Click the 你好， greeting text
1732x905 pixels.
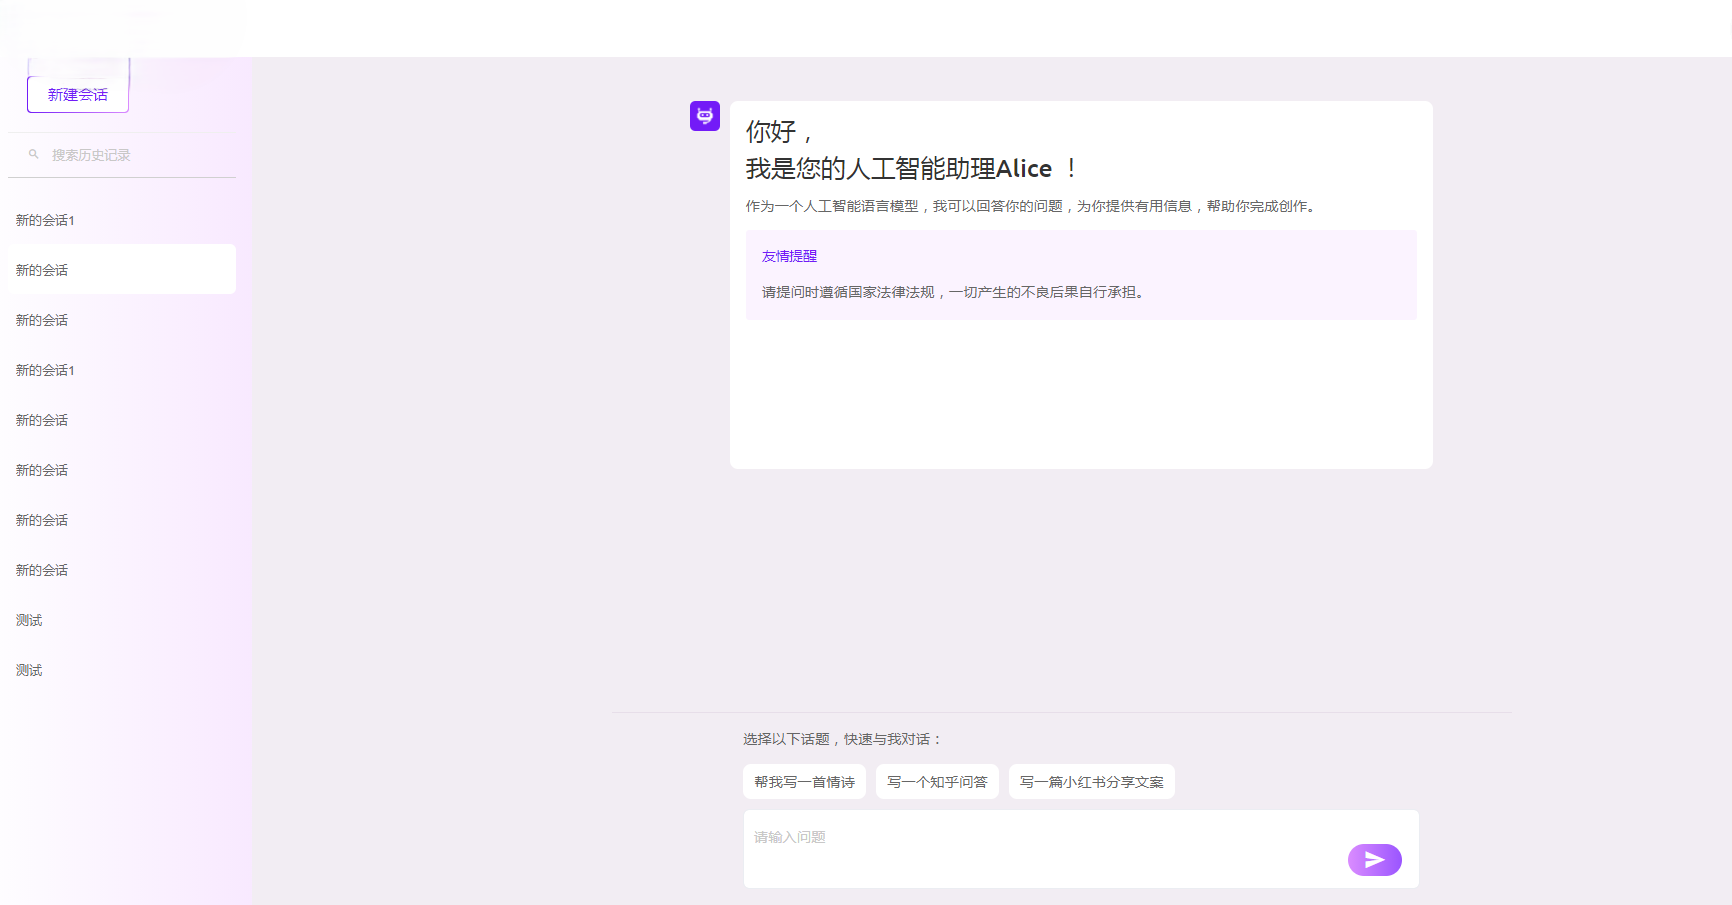pos(779,131)
